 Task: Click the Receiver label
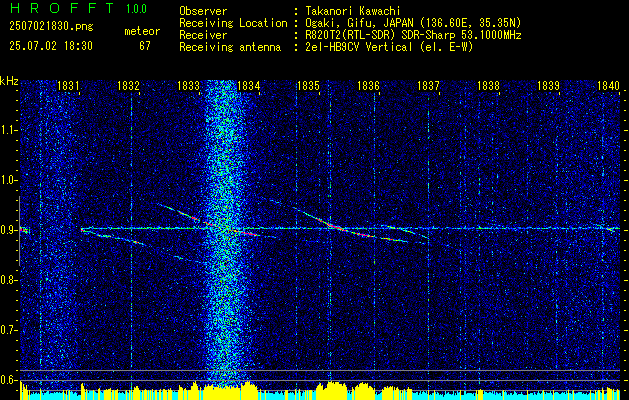pos(203,35)
